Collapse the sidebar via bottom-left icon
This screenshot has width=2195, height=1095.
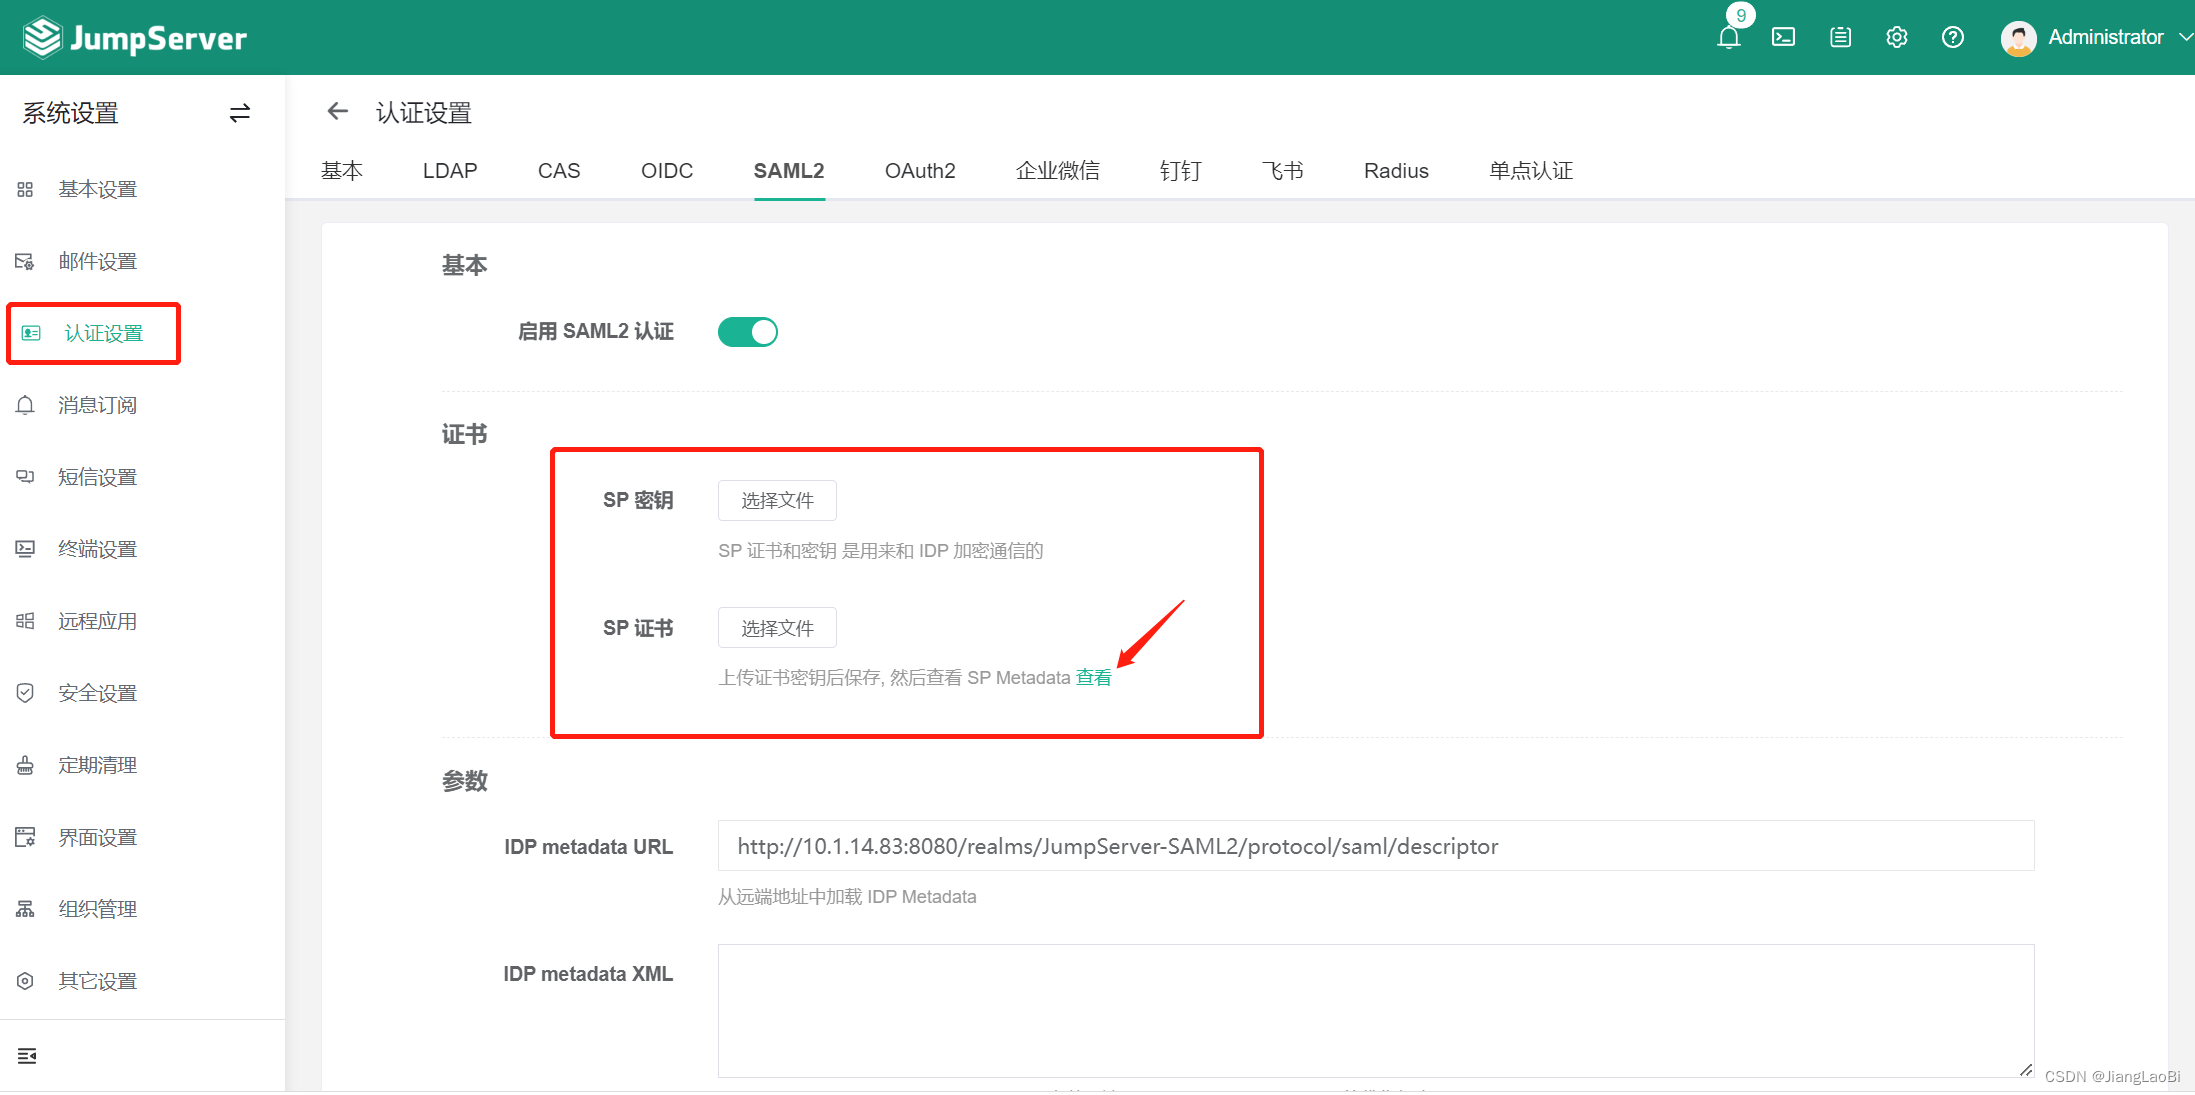pyautogui.click(x=26, y=1055)
